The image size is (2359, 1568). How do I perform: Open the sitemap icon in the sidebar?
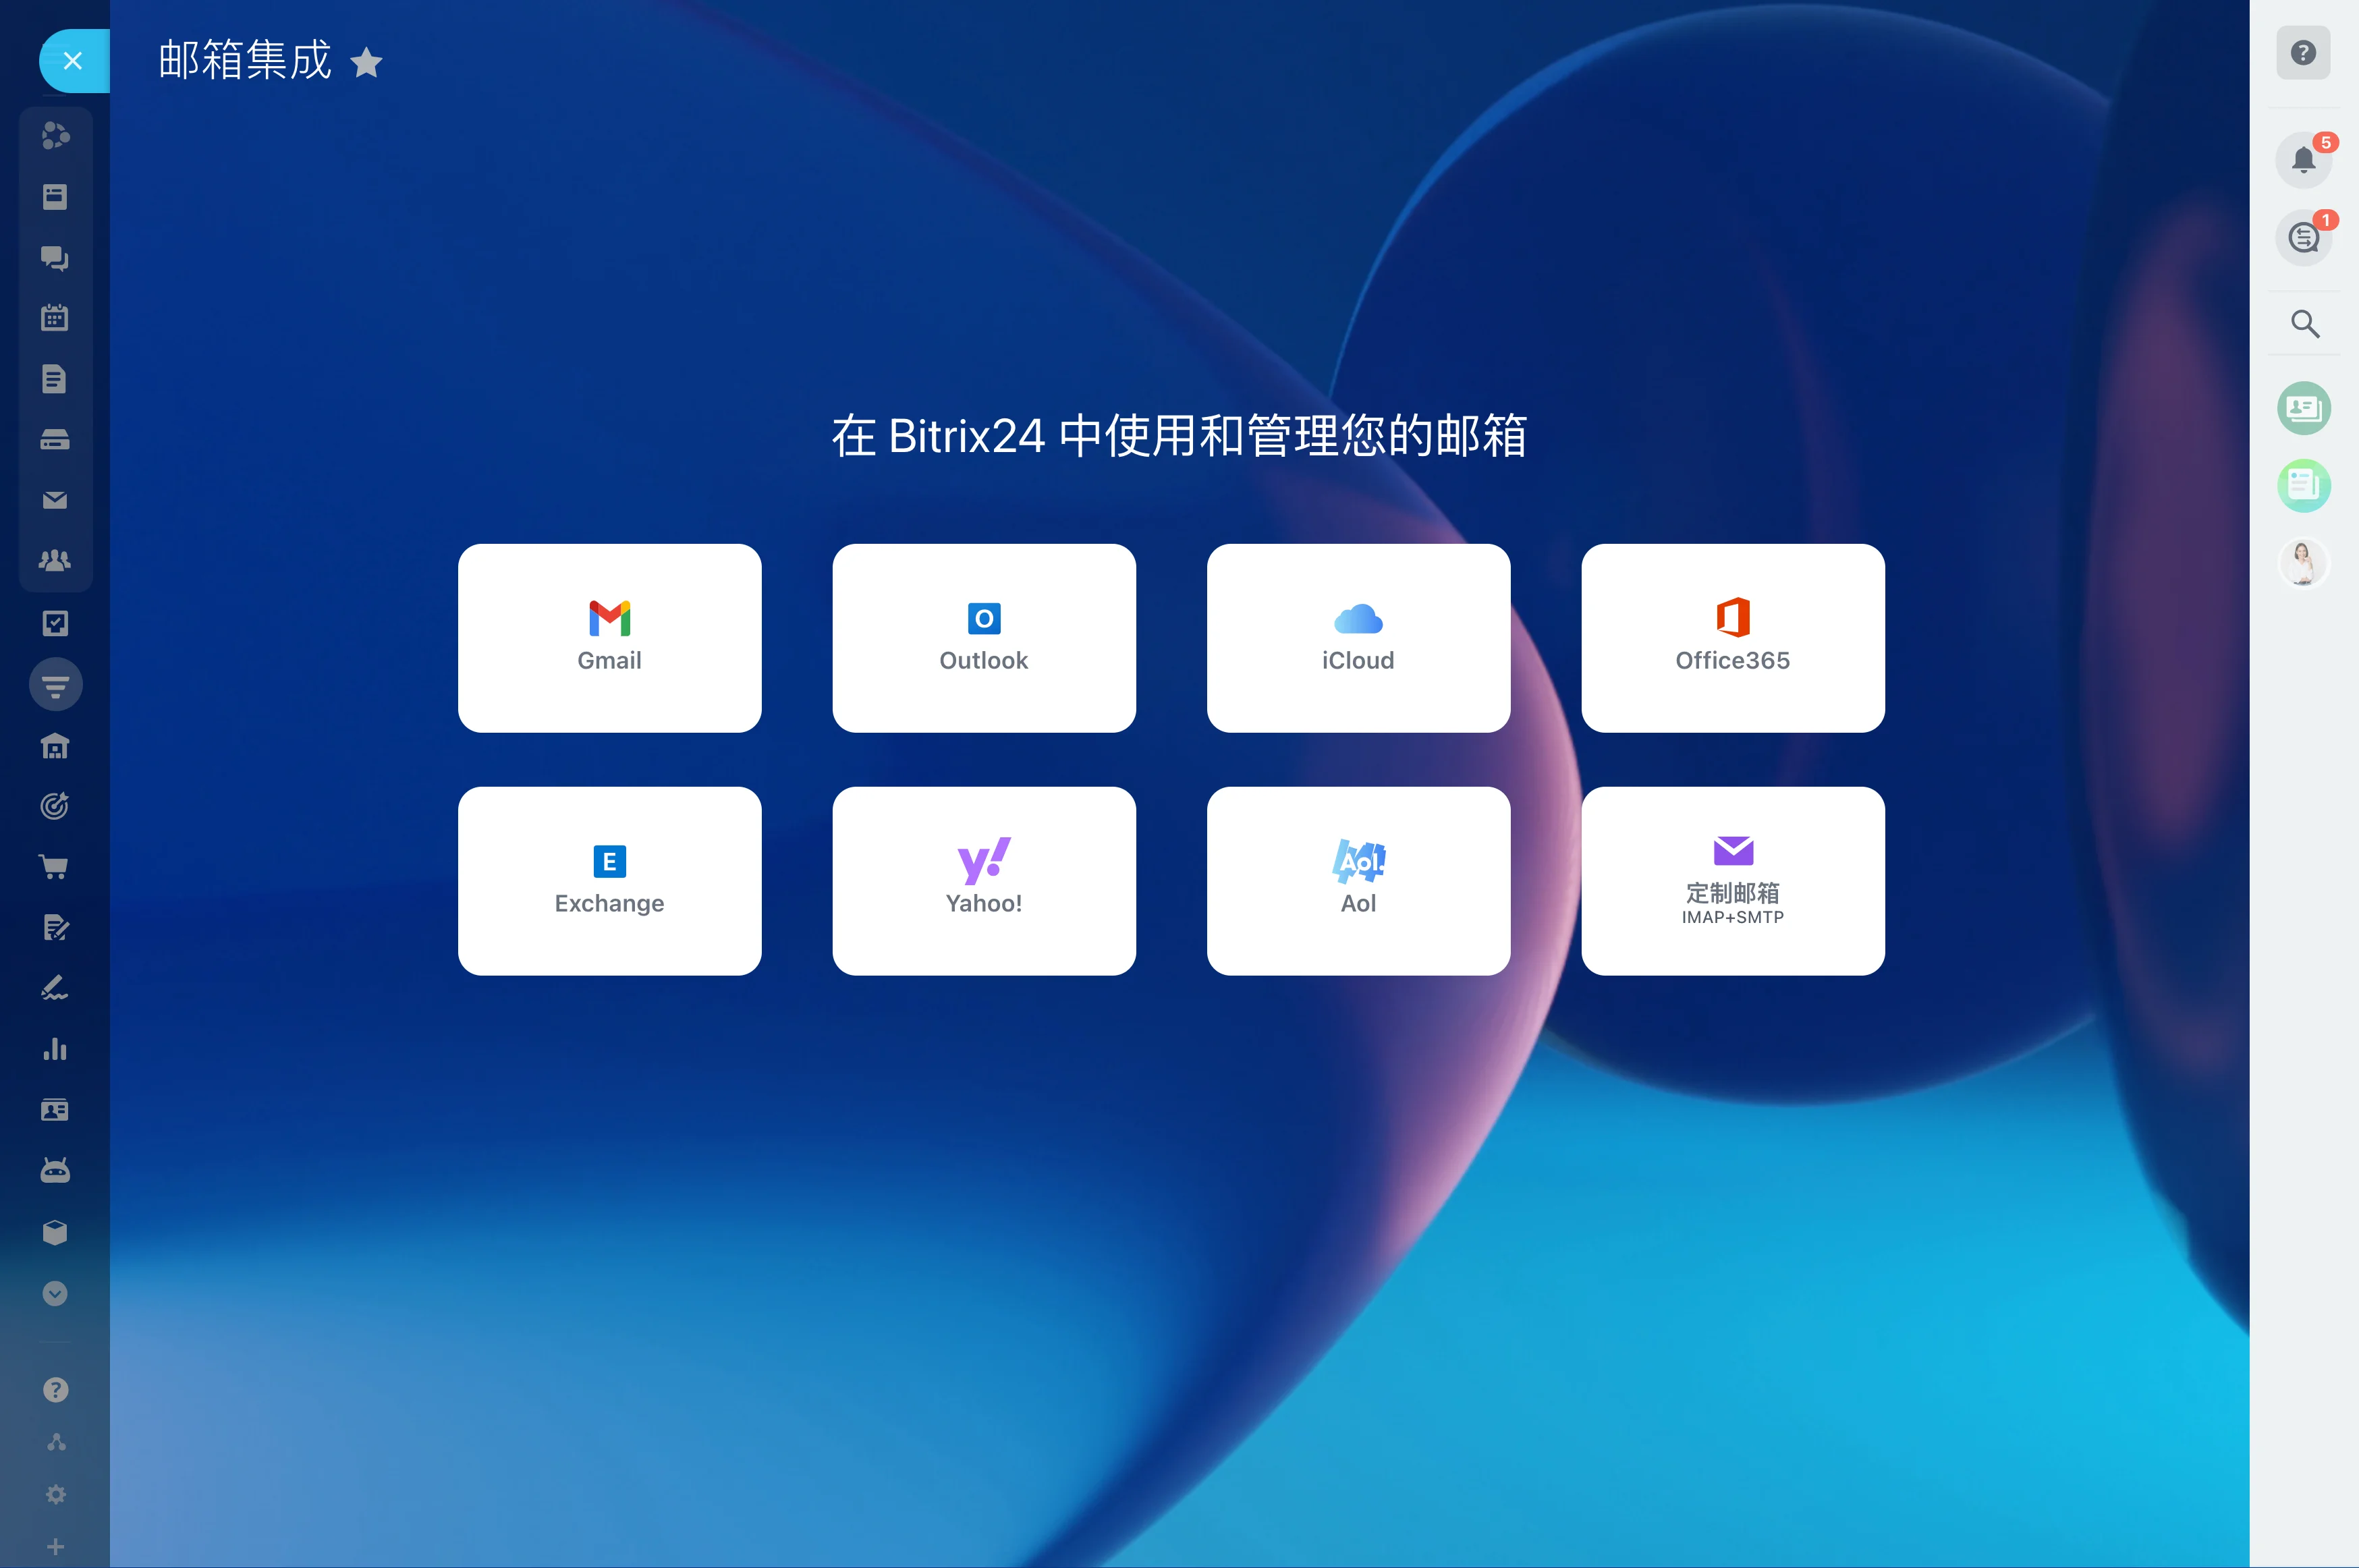pyautogui.click(x=56, y=1442)
